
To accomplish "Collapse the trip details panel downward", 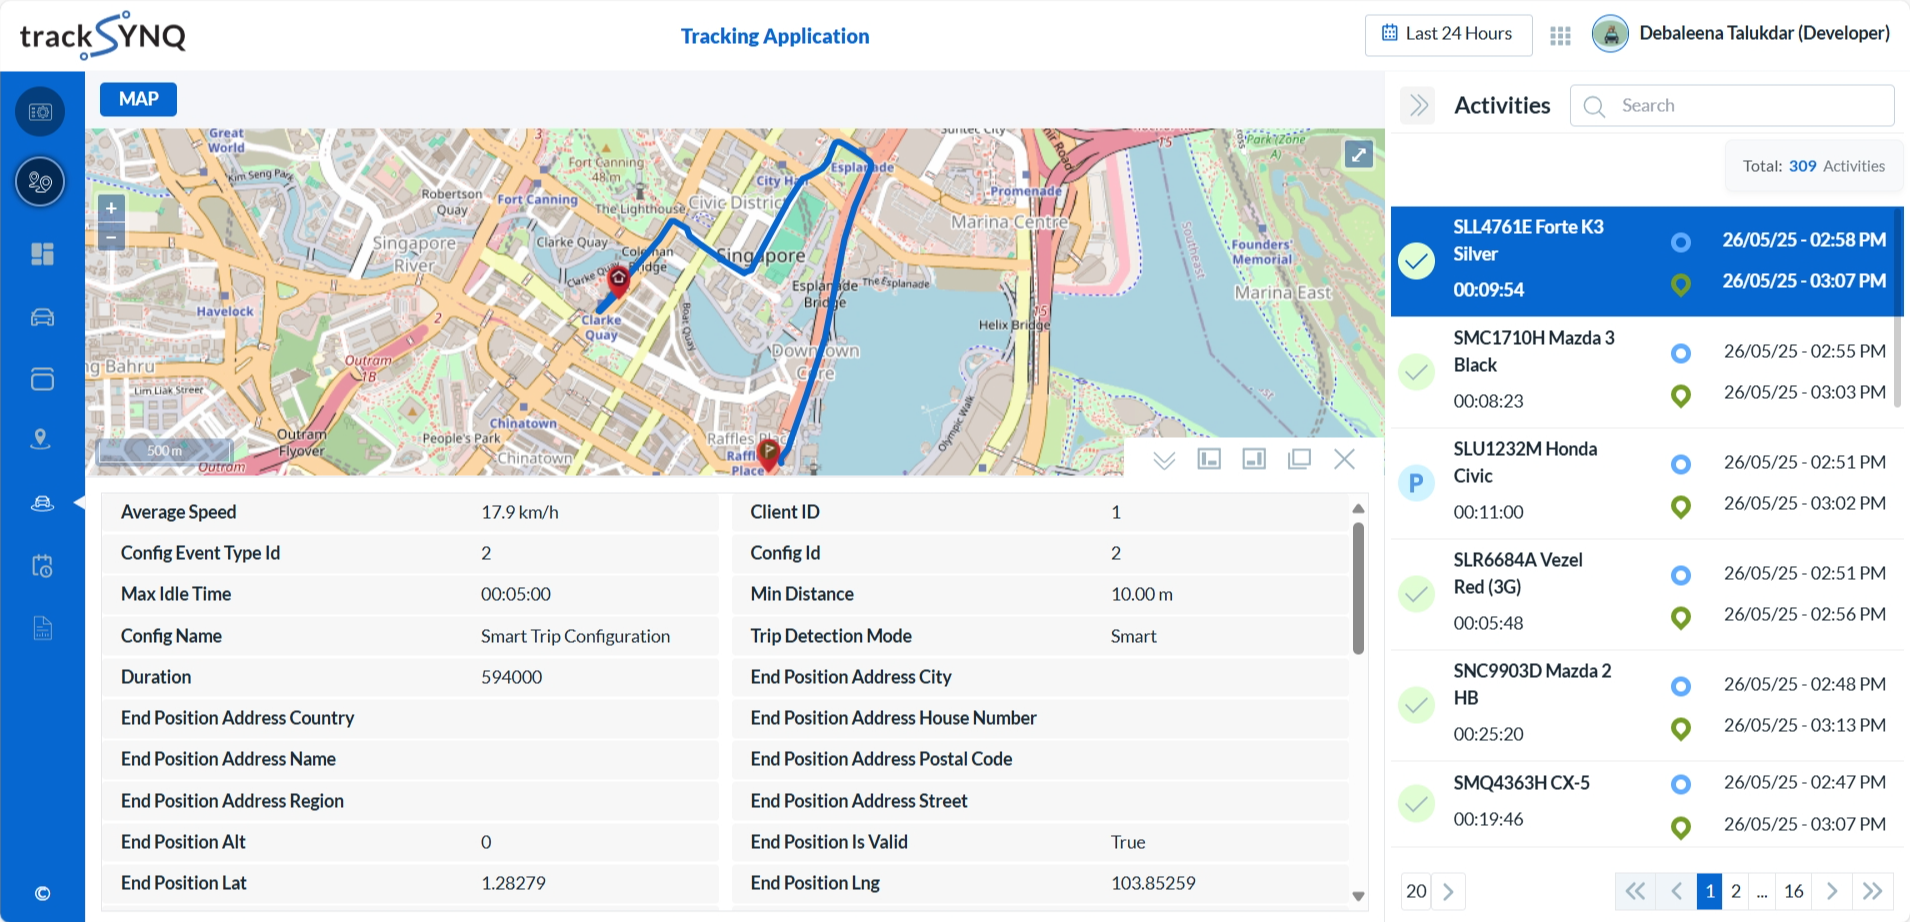I will 1163,459.
